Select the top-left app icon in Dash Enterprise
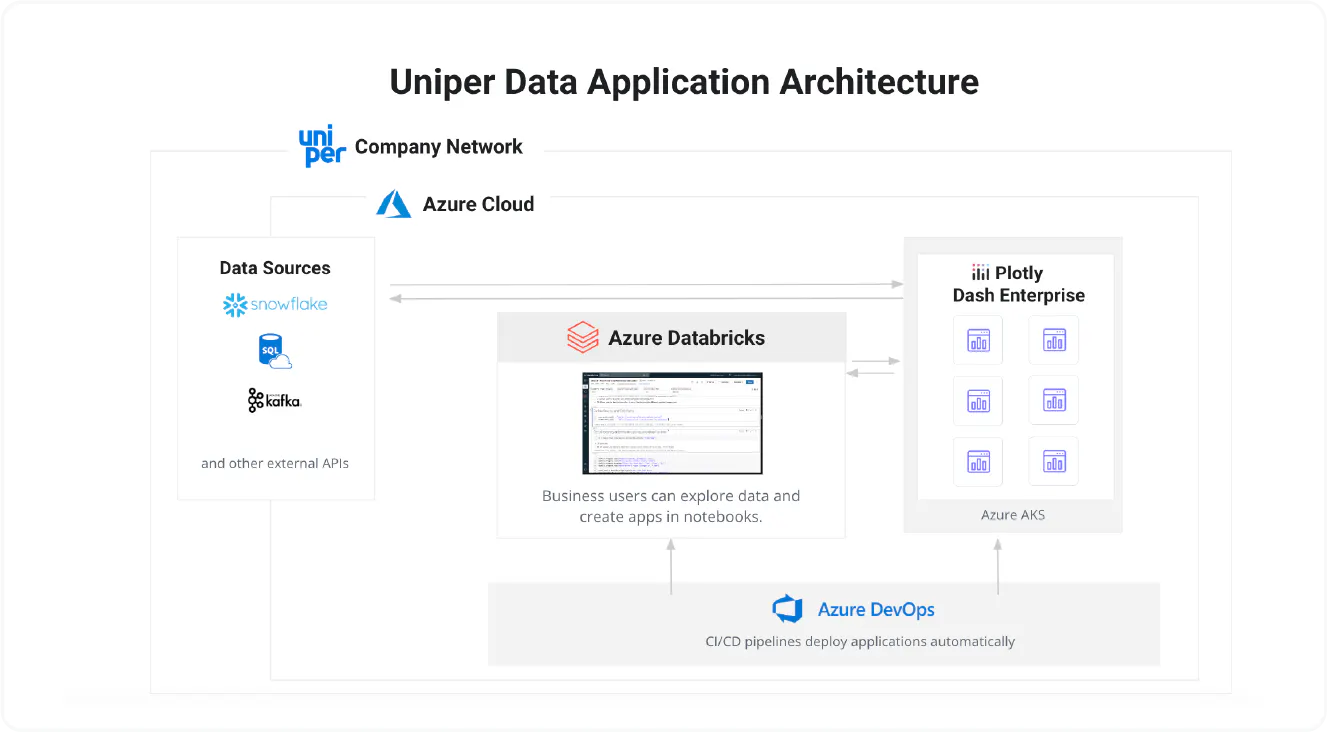1327x732 pixels. click(978, 340)
